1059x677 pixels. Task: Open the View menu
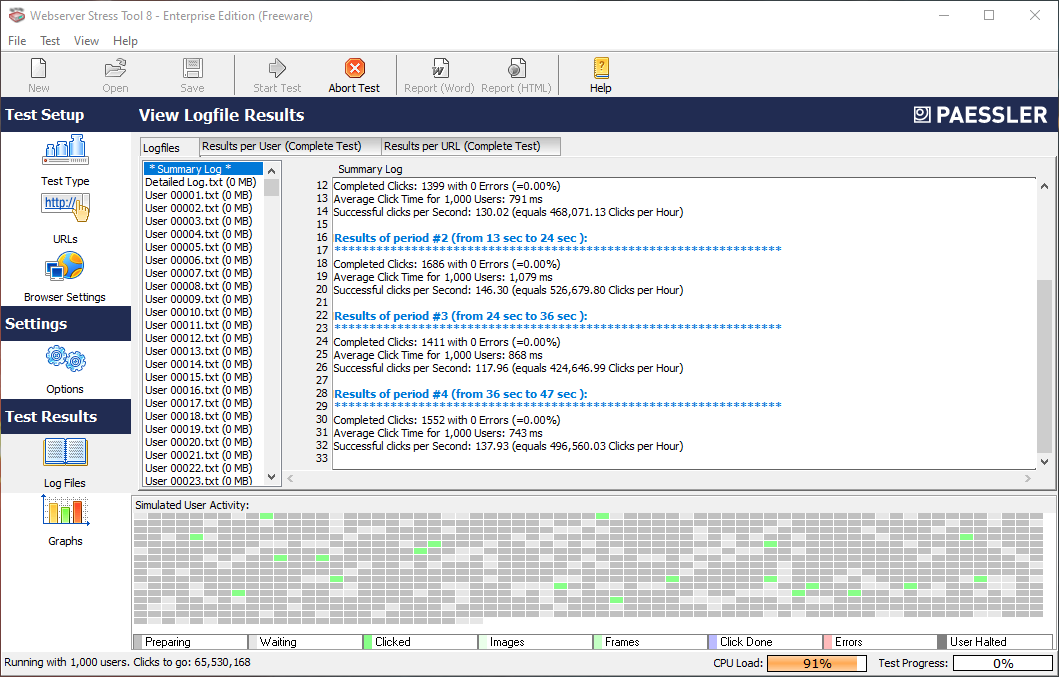[86, 41]
